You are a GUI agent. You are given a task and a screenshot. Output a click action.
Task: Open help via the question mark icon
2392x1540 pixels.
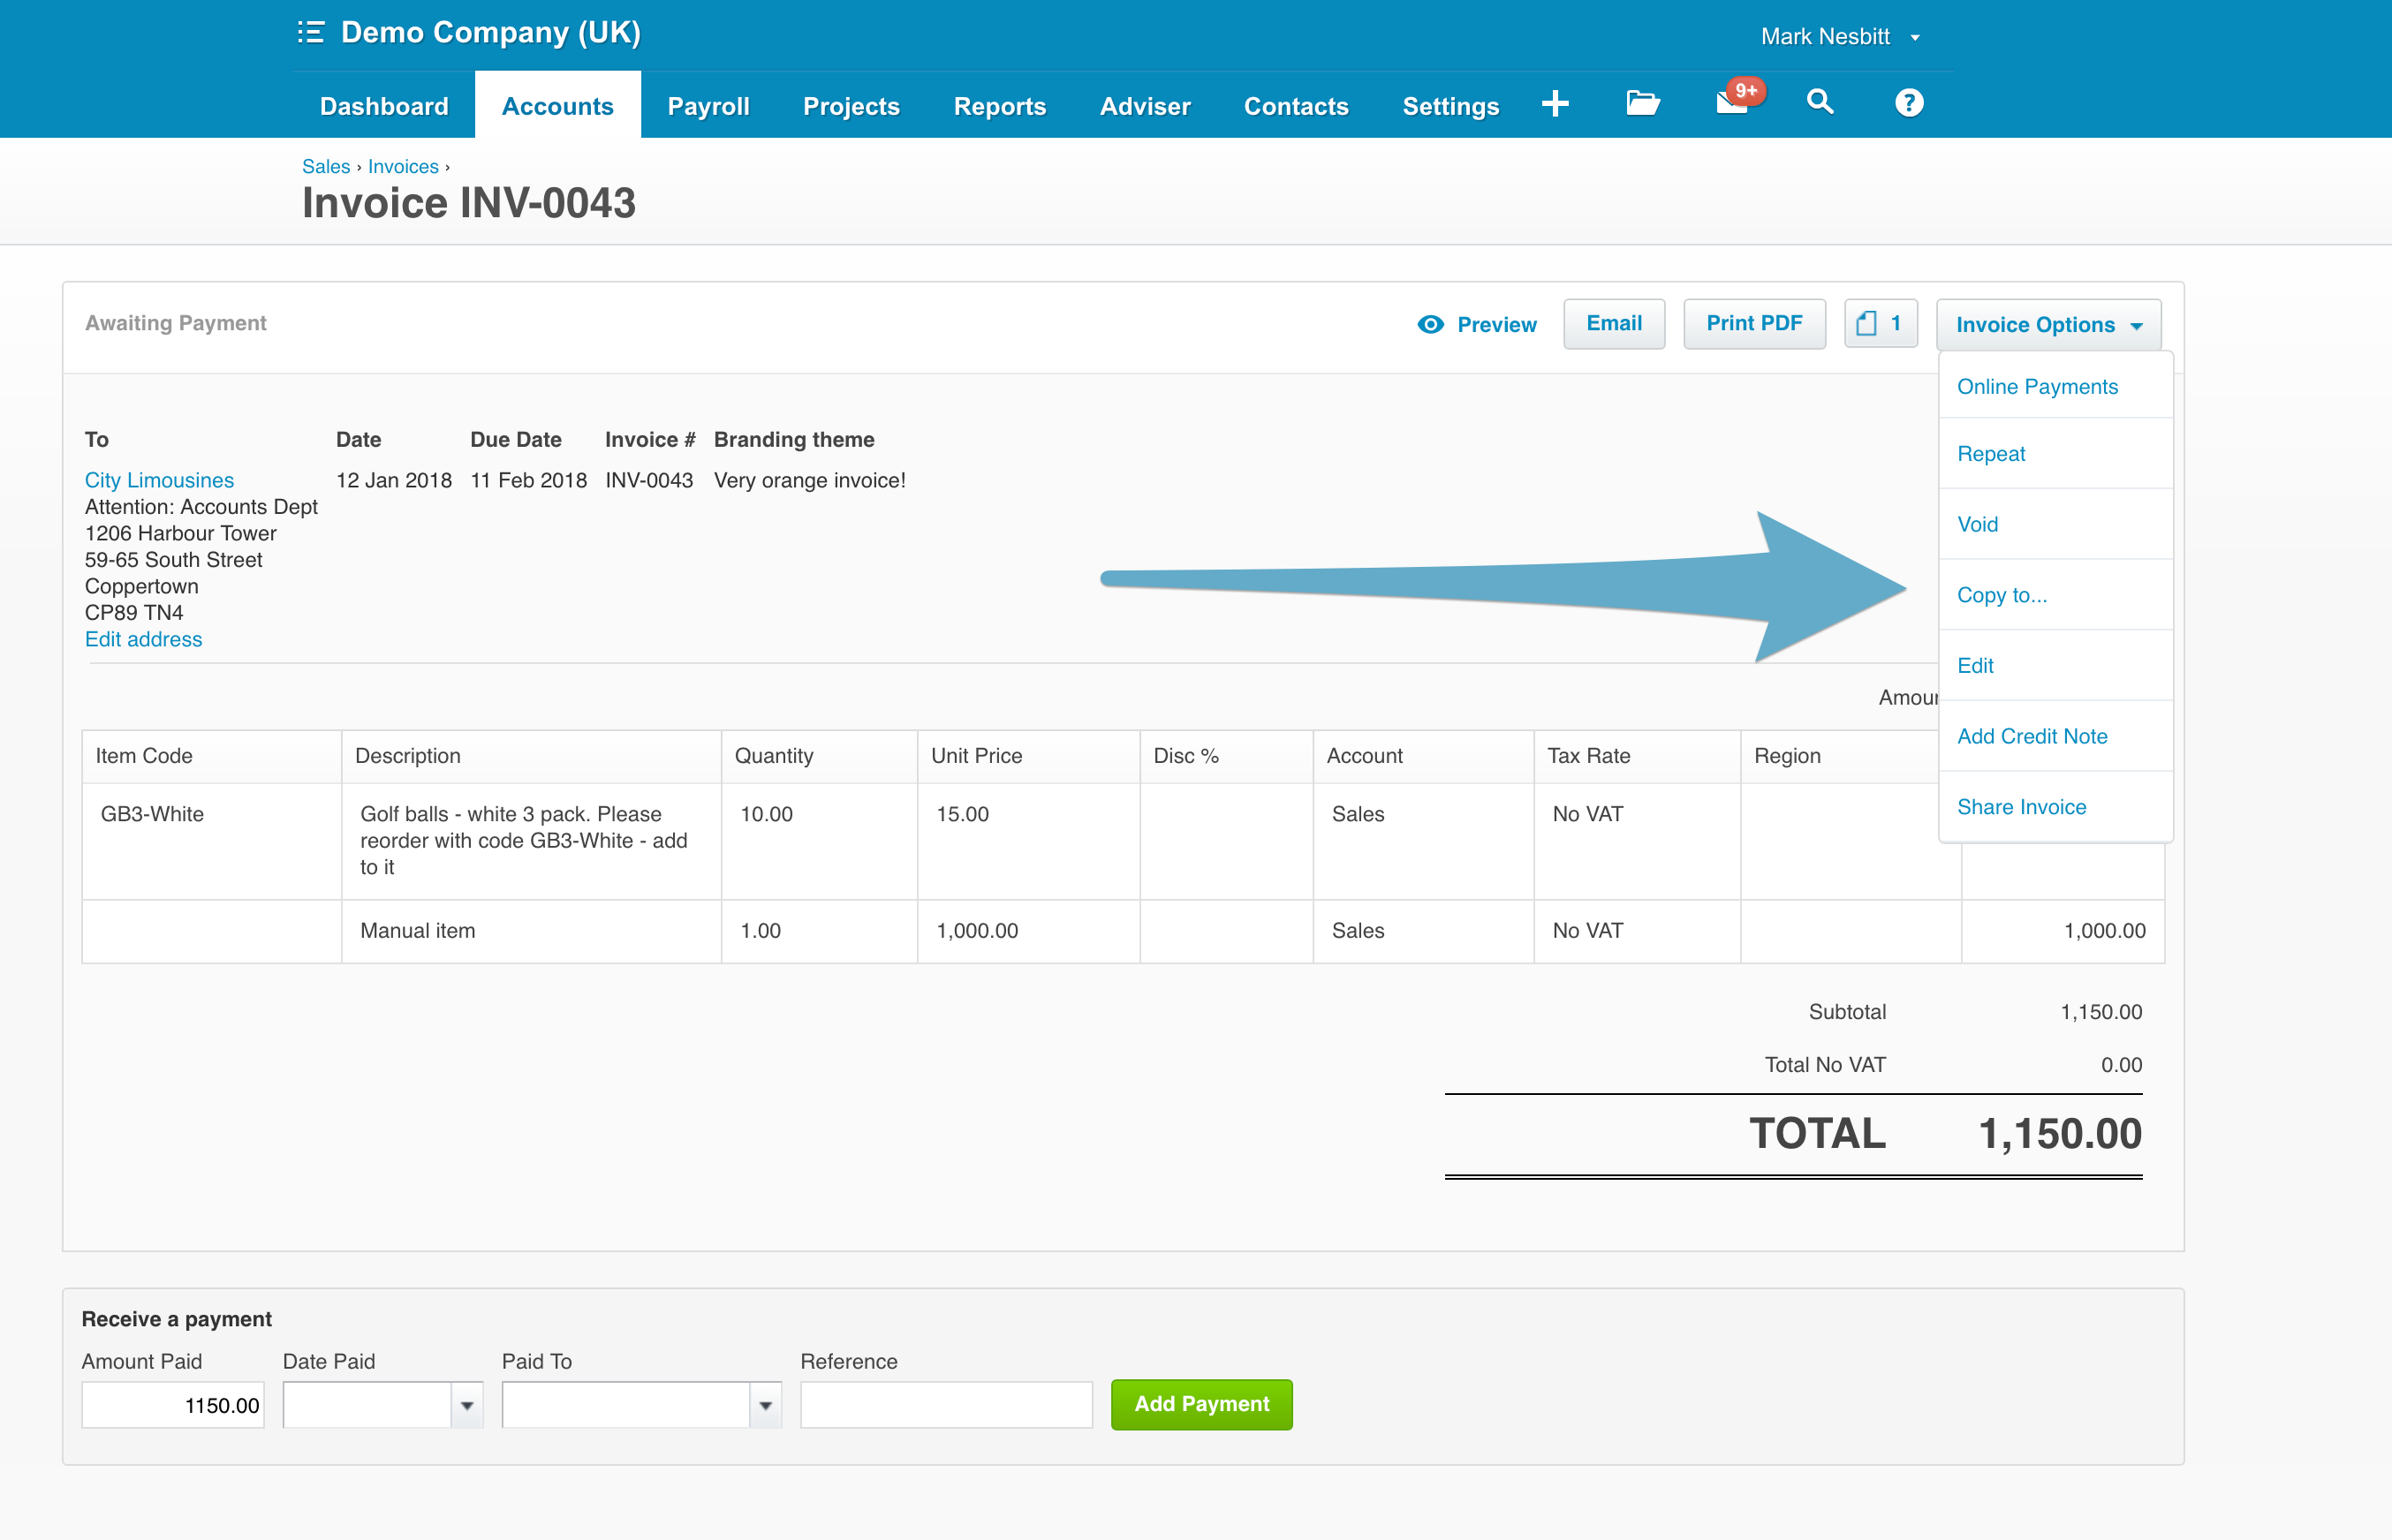[x=1908, y=103]
